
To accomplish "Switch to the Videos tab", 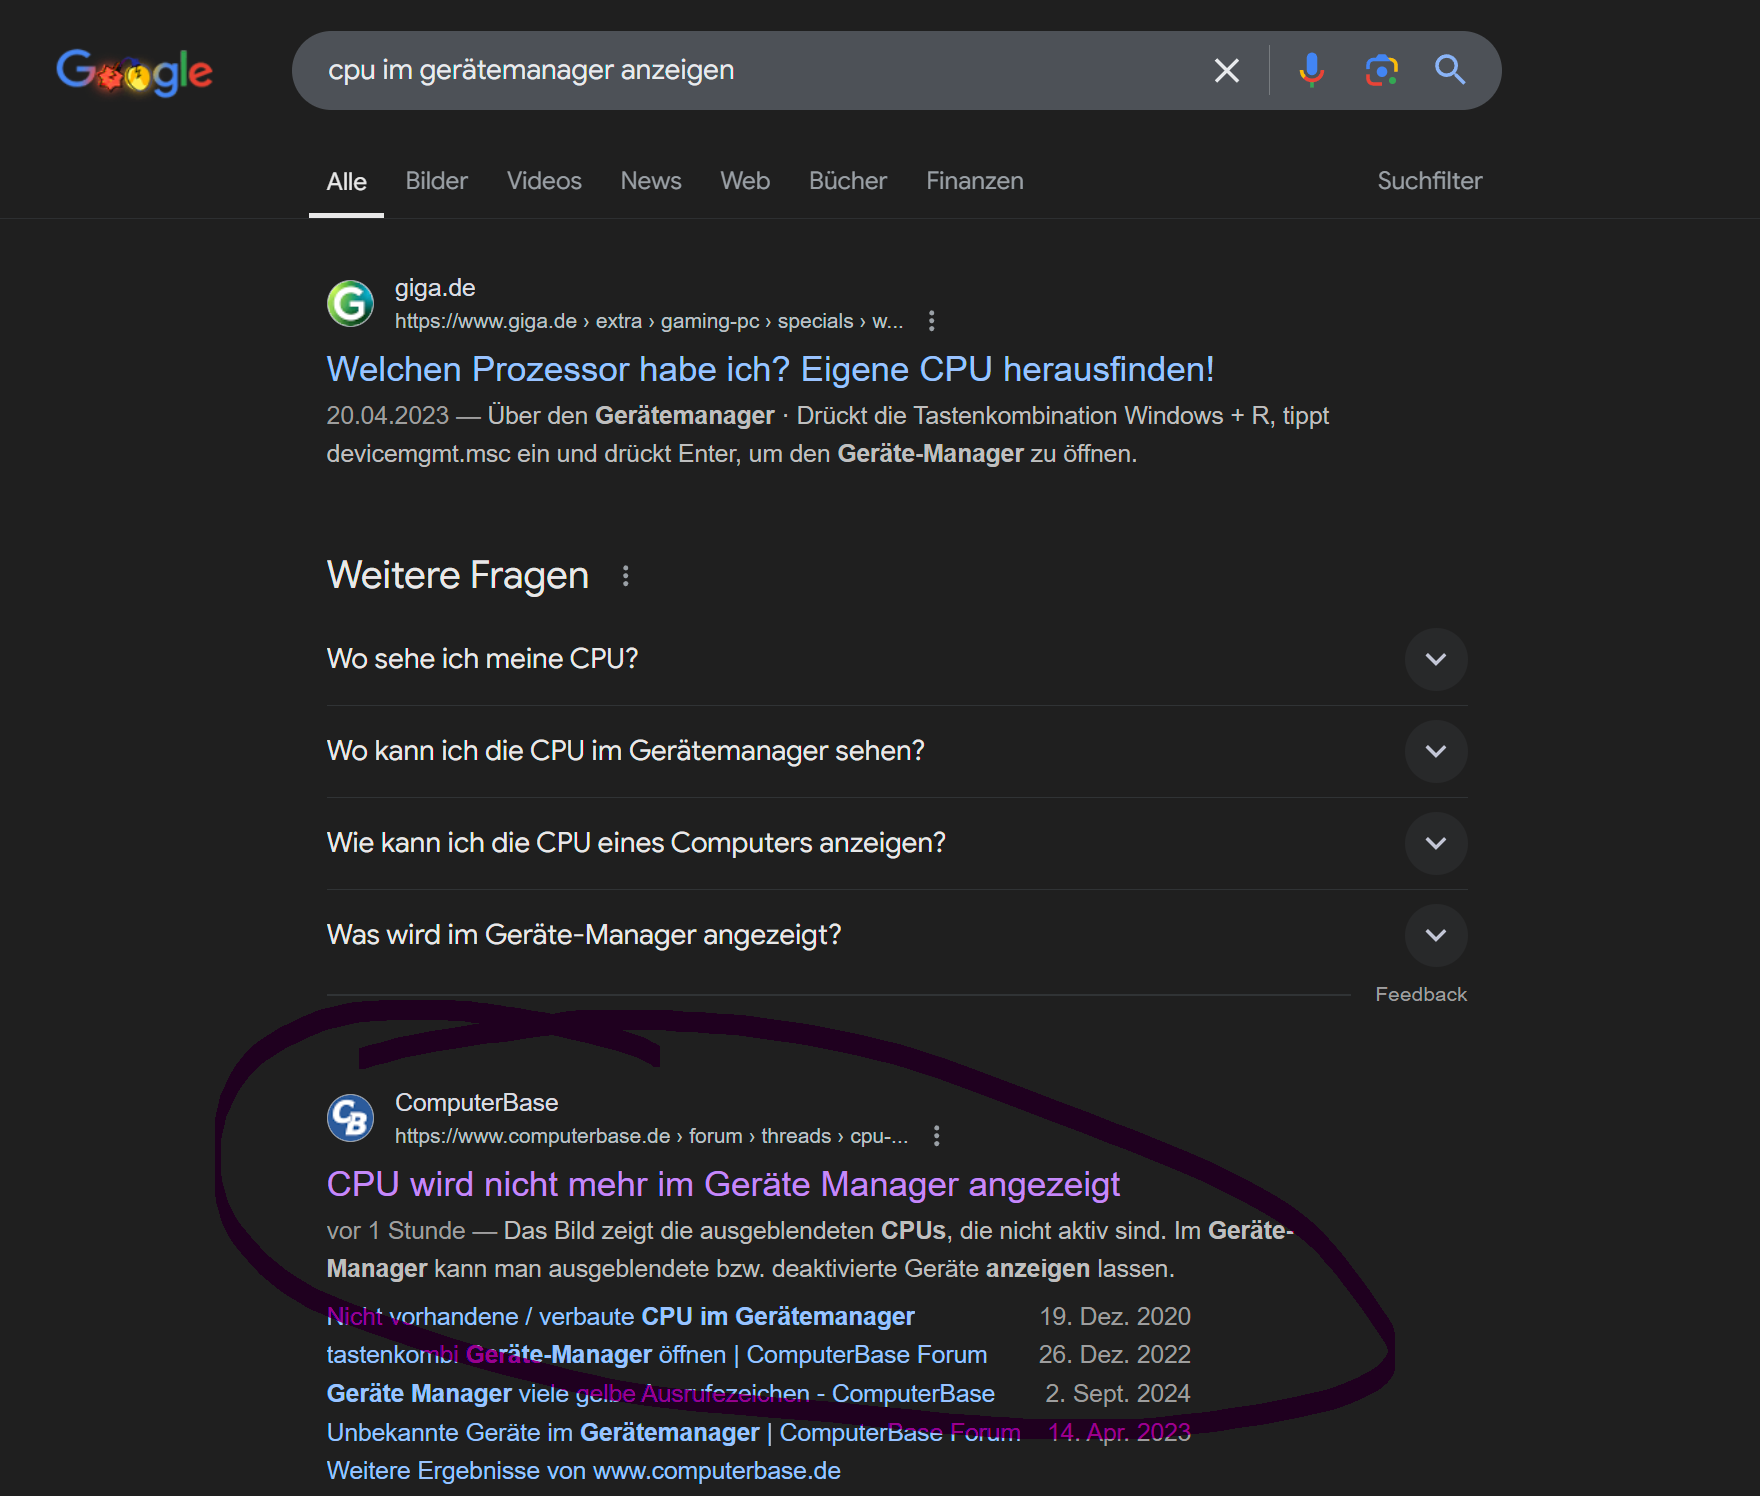I will [x=544, y=181].
